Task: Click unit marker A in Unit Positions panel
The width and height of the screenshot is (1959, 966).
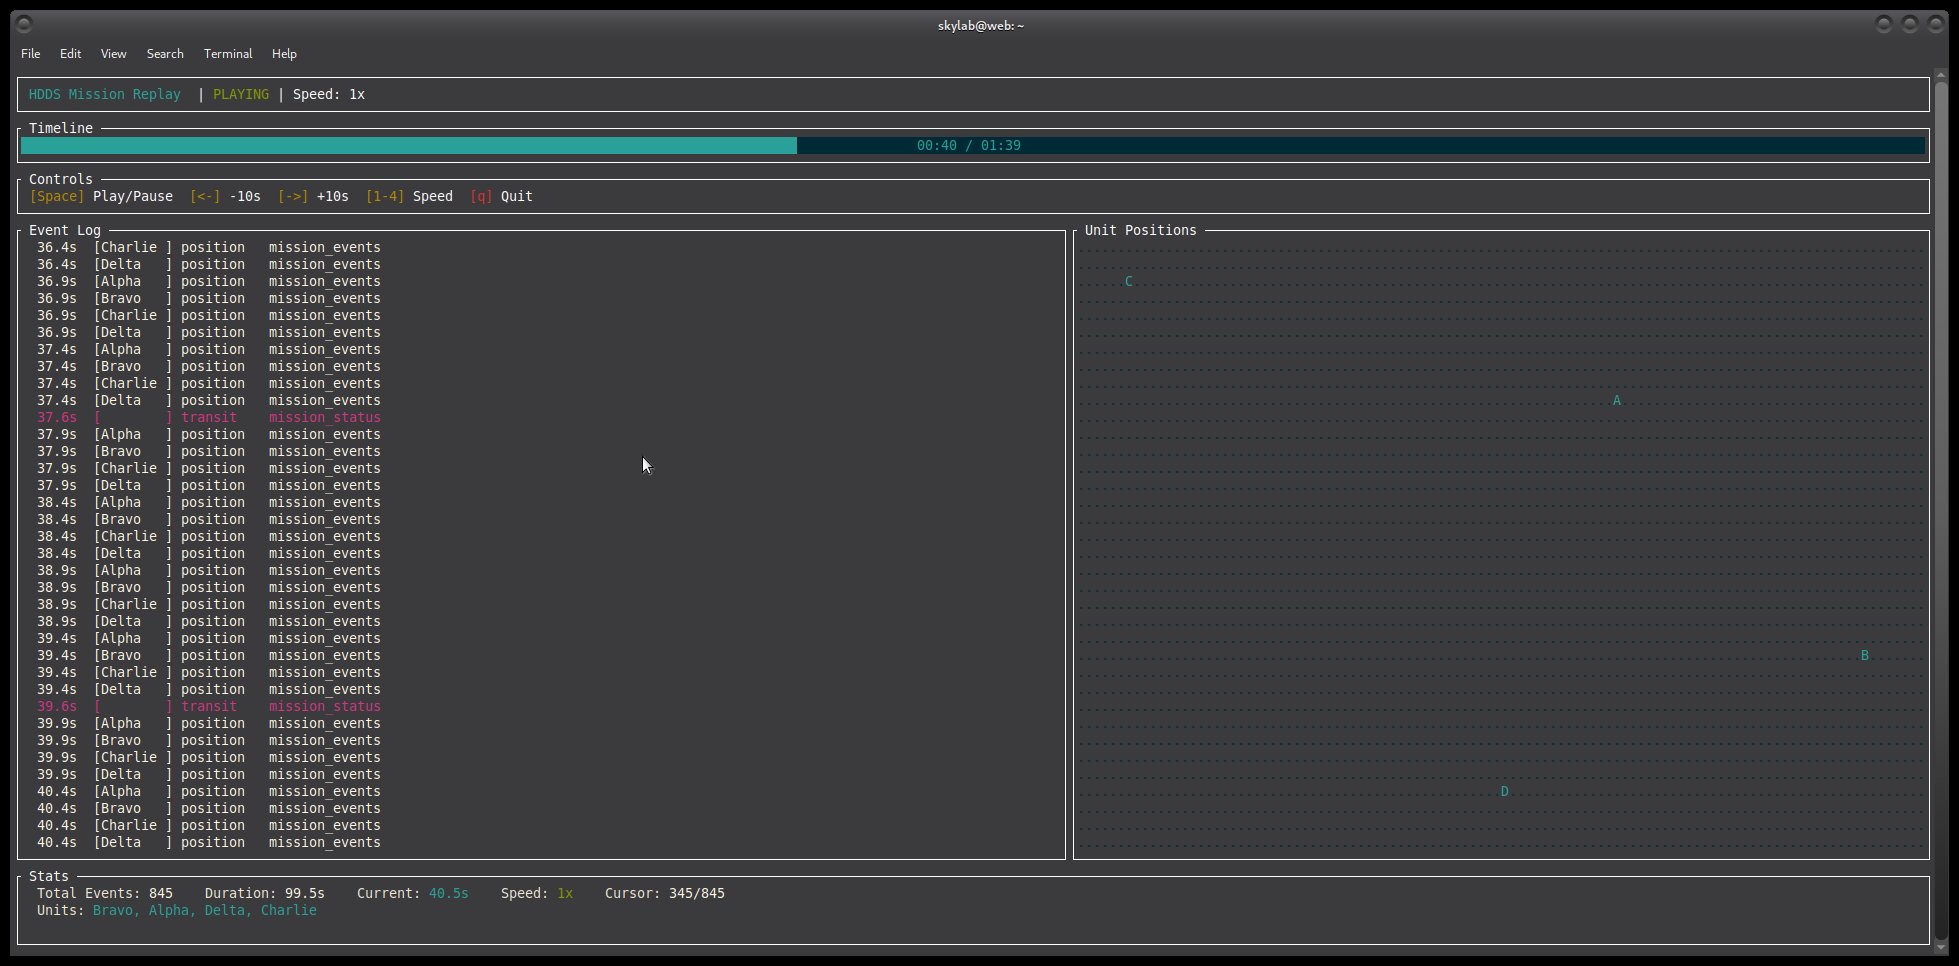Action: 1616,399
